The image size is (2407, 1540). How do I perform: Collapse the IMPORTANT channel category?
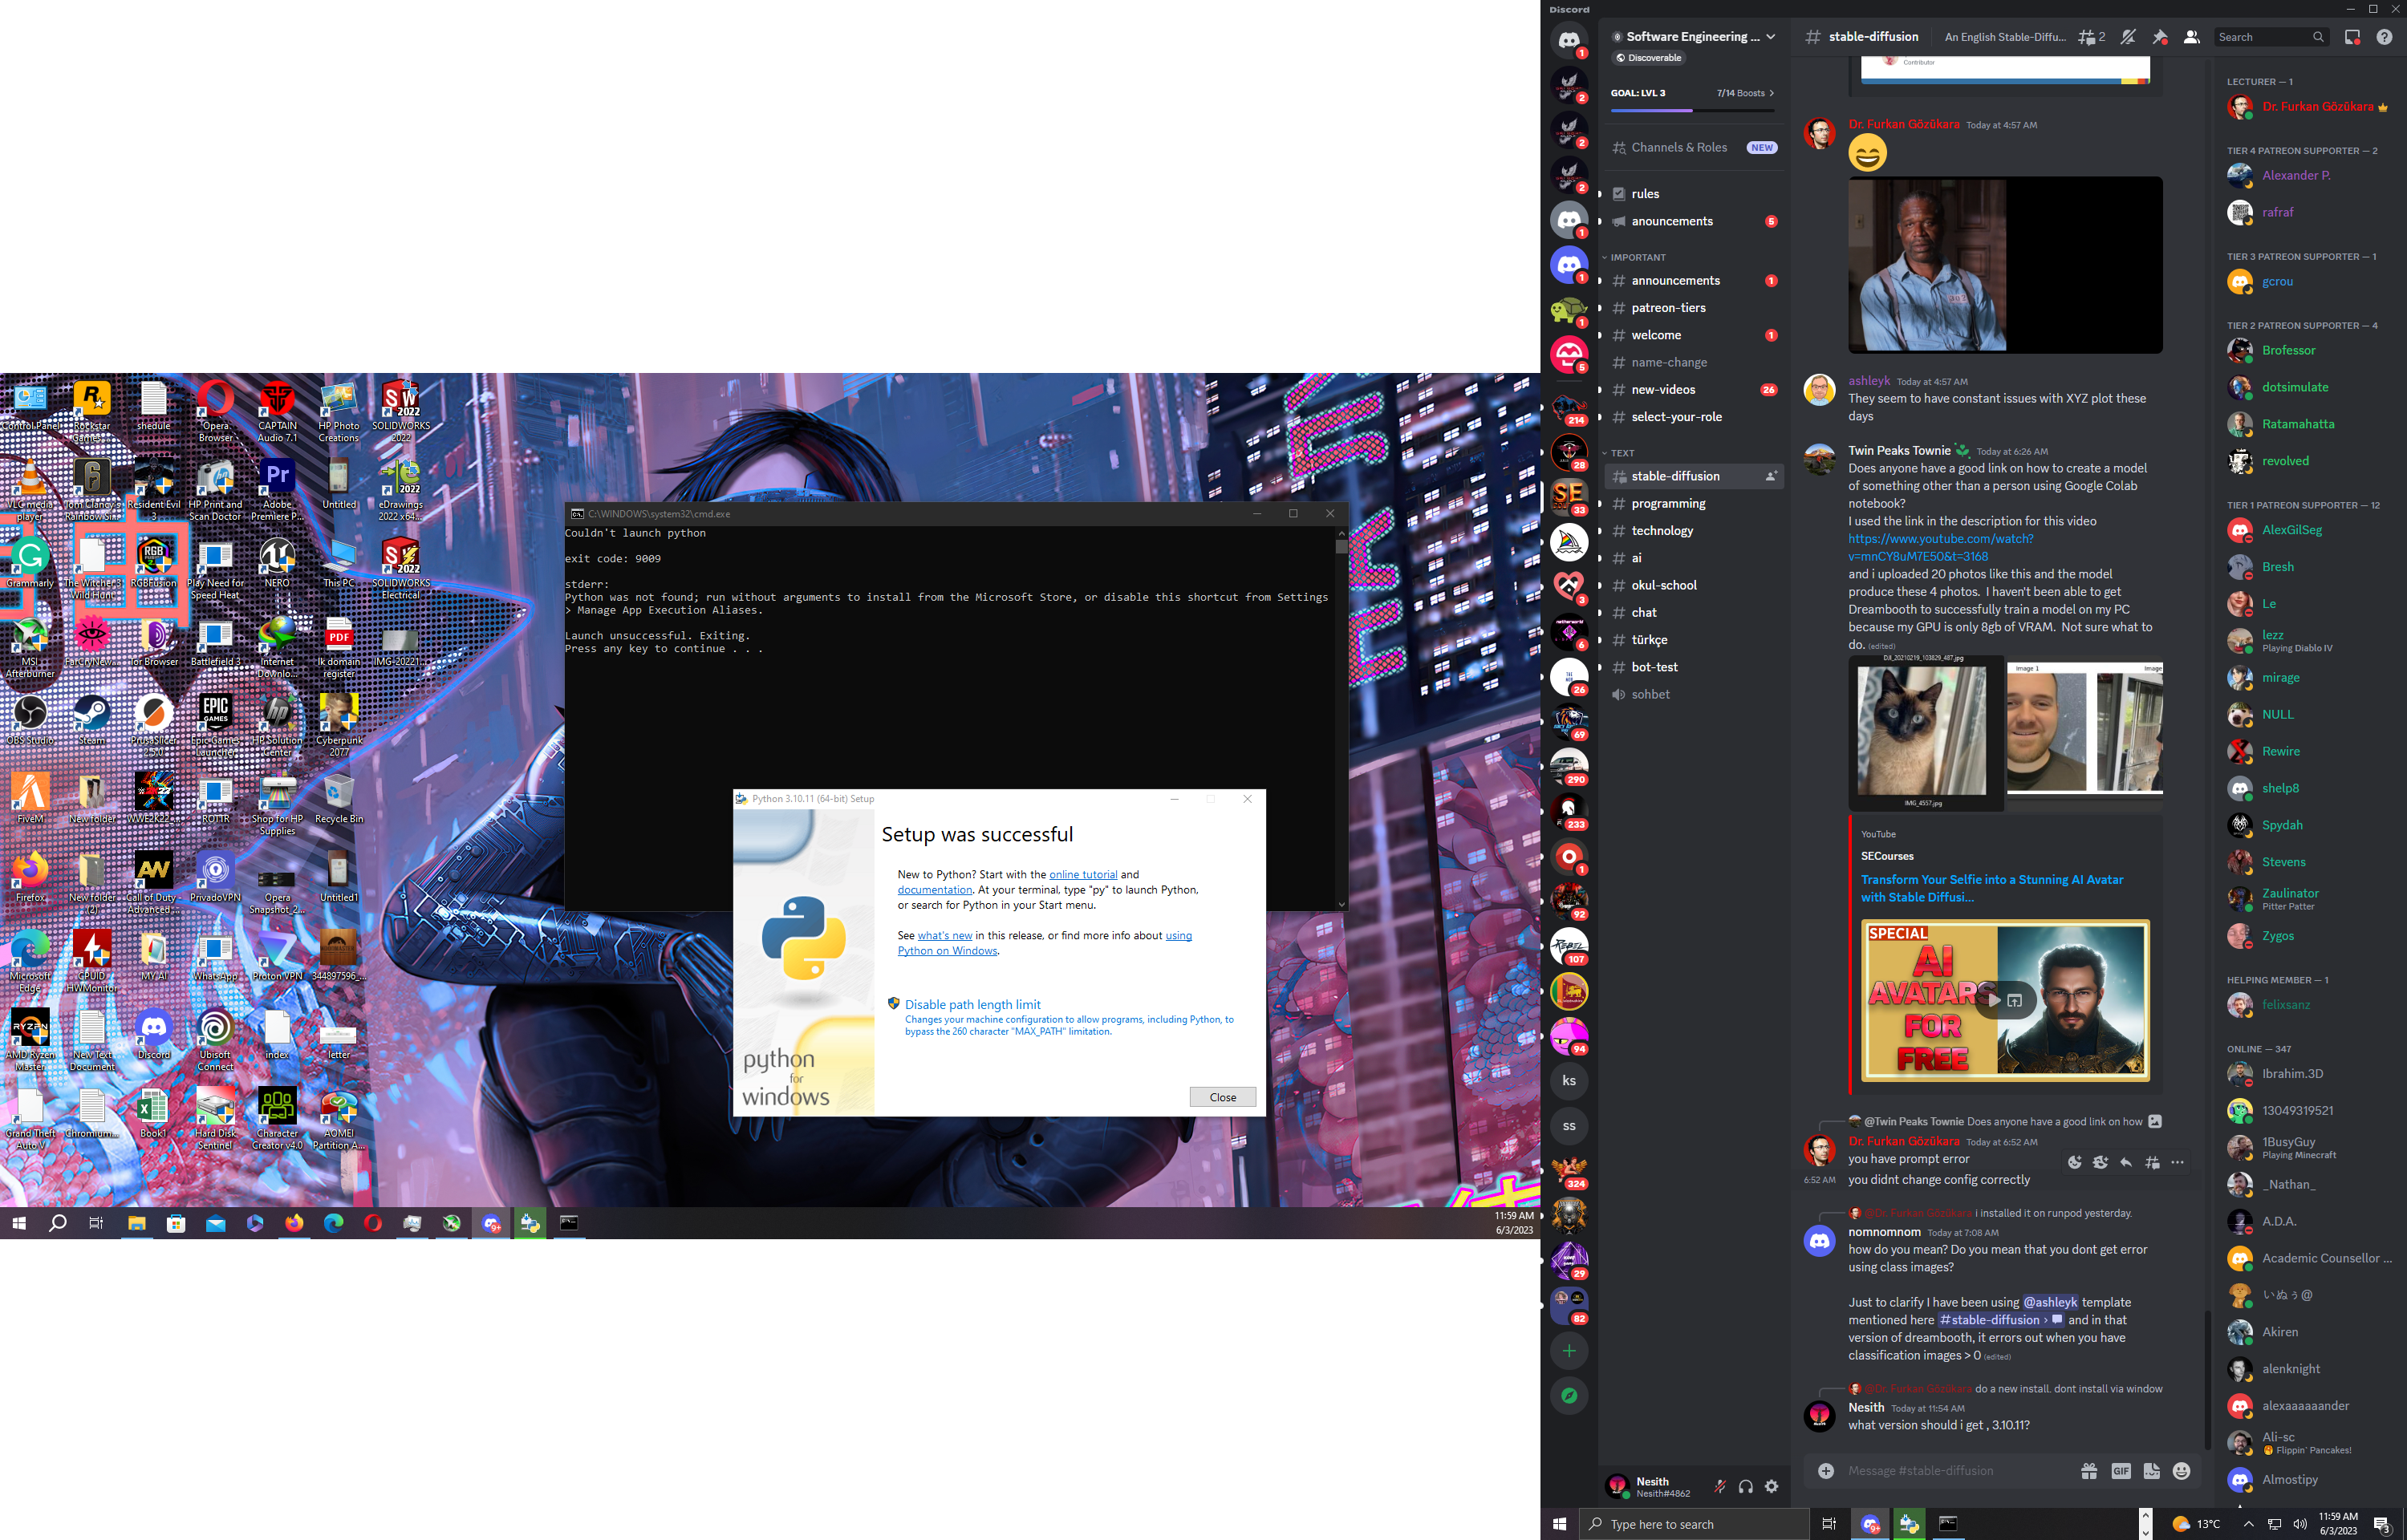pyautogui.click(x=1637, y=257)
